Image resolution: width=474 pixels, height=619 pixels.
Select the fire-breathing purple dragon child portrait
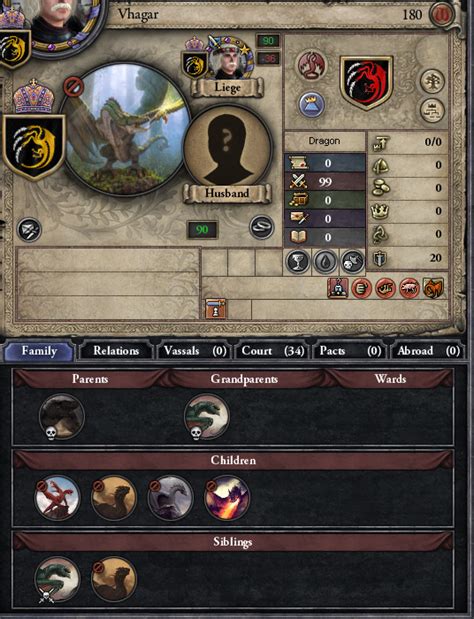coord(227,498)
